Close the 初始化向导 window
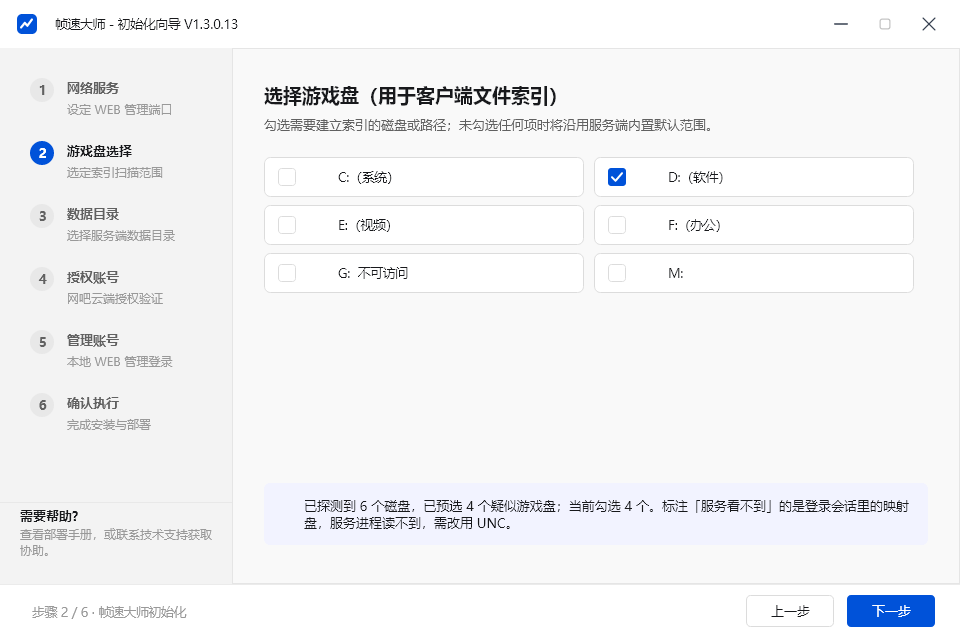Image resolution: width=960 pixels, height=640 pixels. [x=929, y=24]
